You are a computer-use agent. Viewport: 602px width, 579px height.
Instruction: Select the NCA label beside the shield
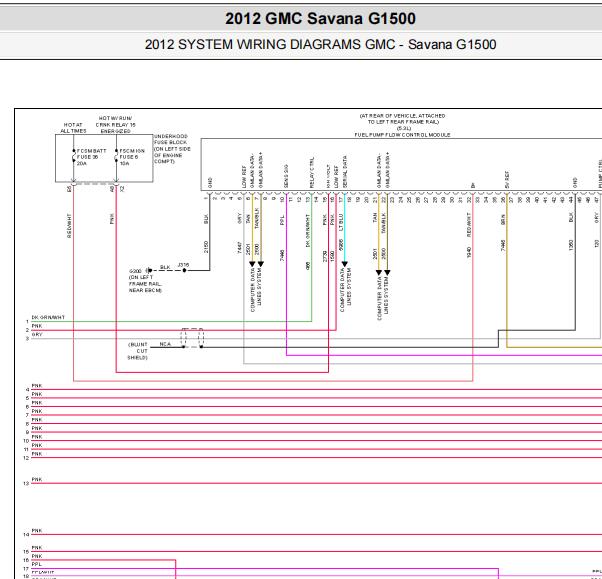pyautogui.click(x=165, y=344)
